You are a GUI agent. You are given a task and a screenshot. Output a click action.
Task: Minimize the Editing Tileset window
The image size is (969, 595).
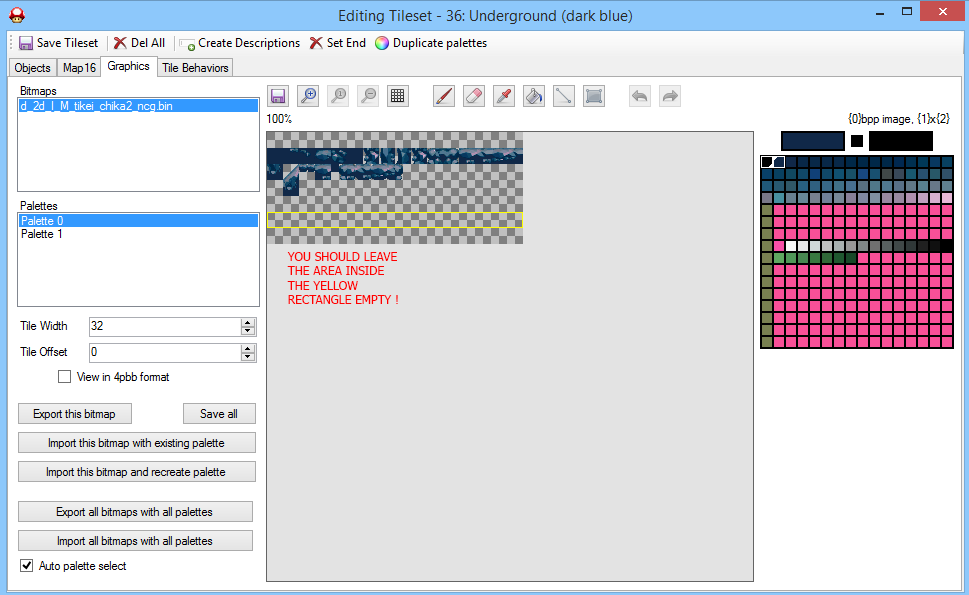click(880, 12)
